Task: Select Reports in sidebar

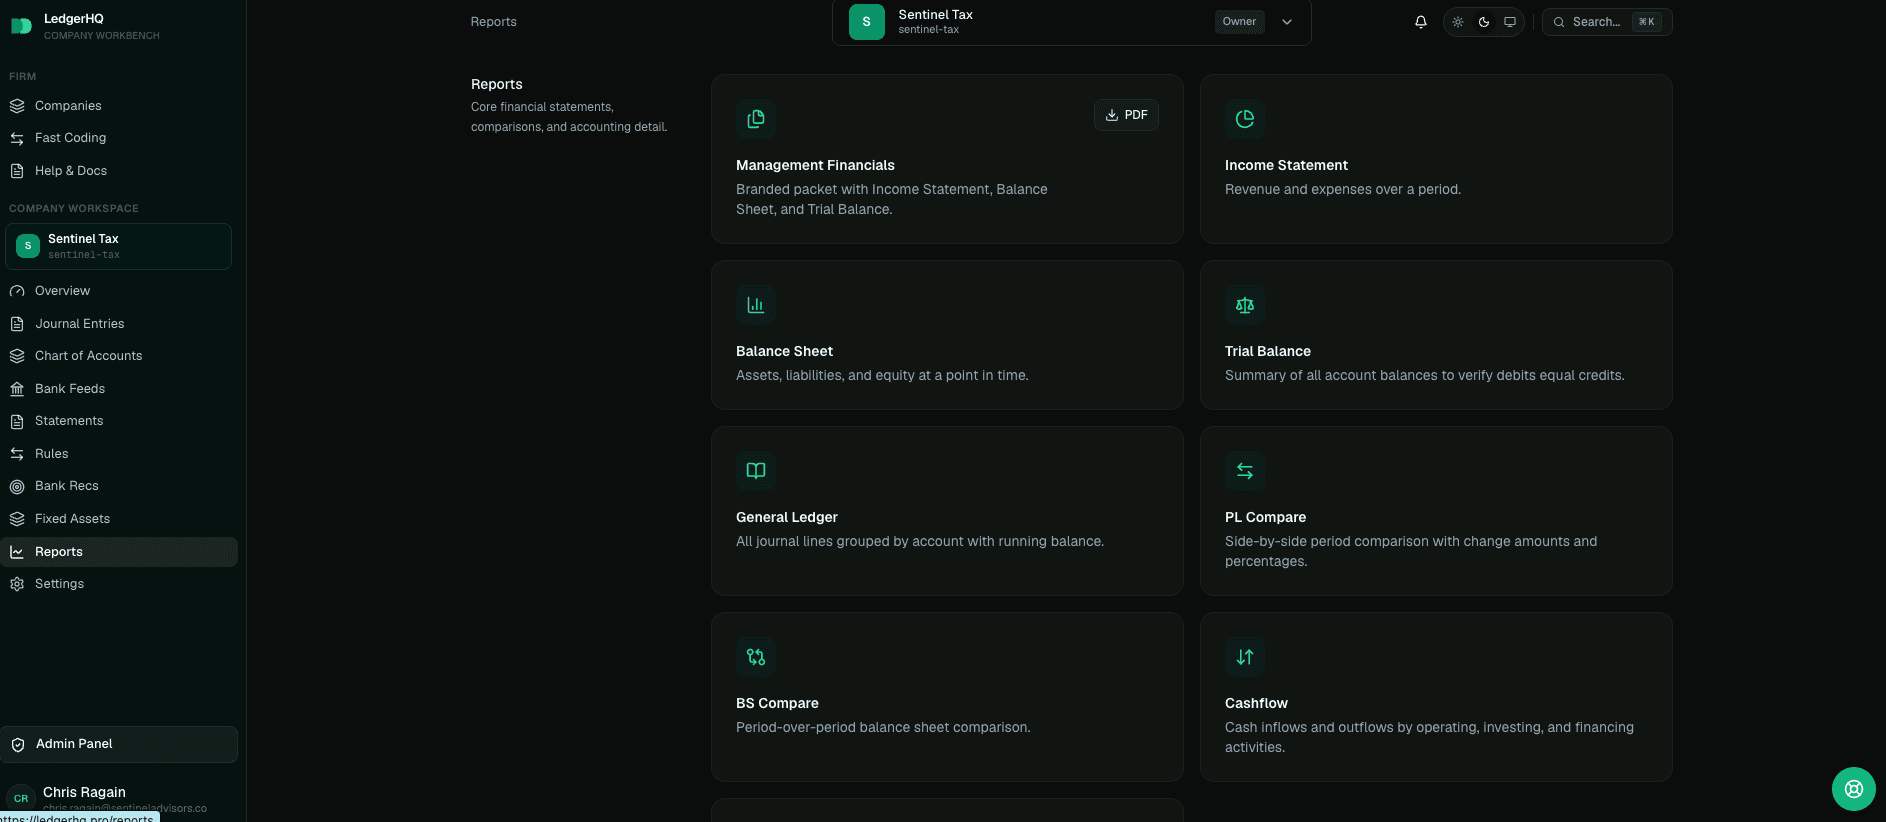Action: [x=119, y=552]
